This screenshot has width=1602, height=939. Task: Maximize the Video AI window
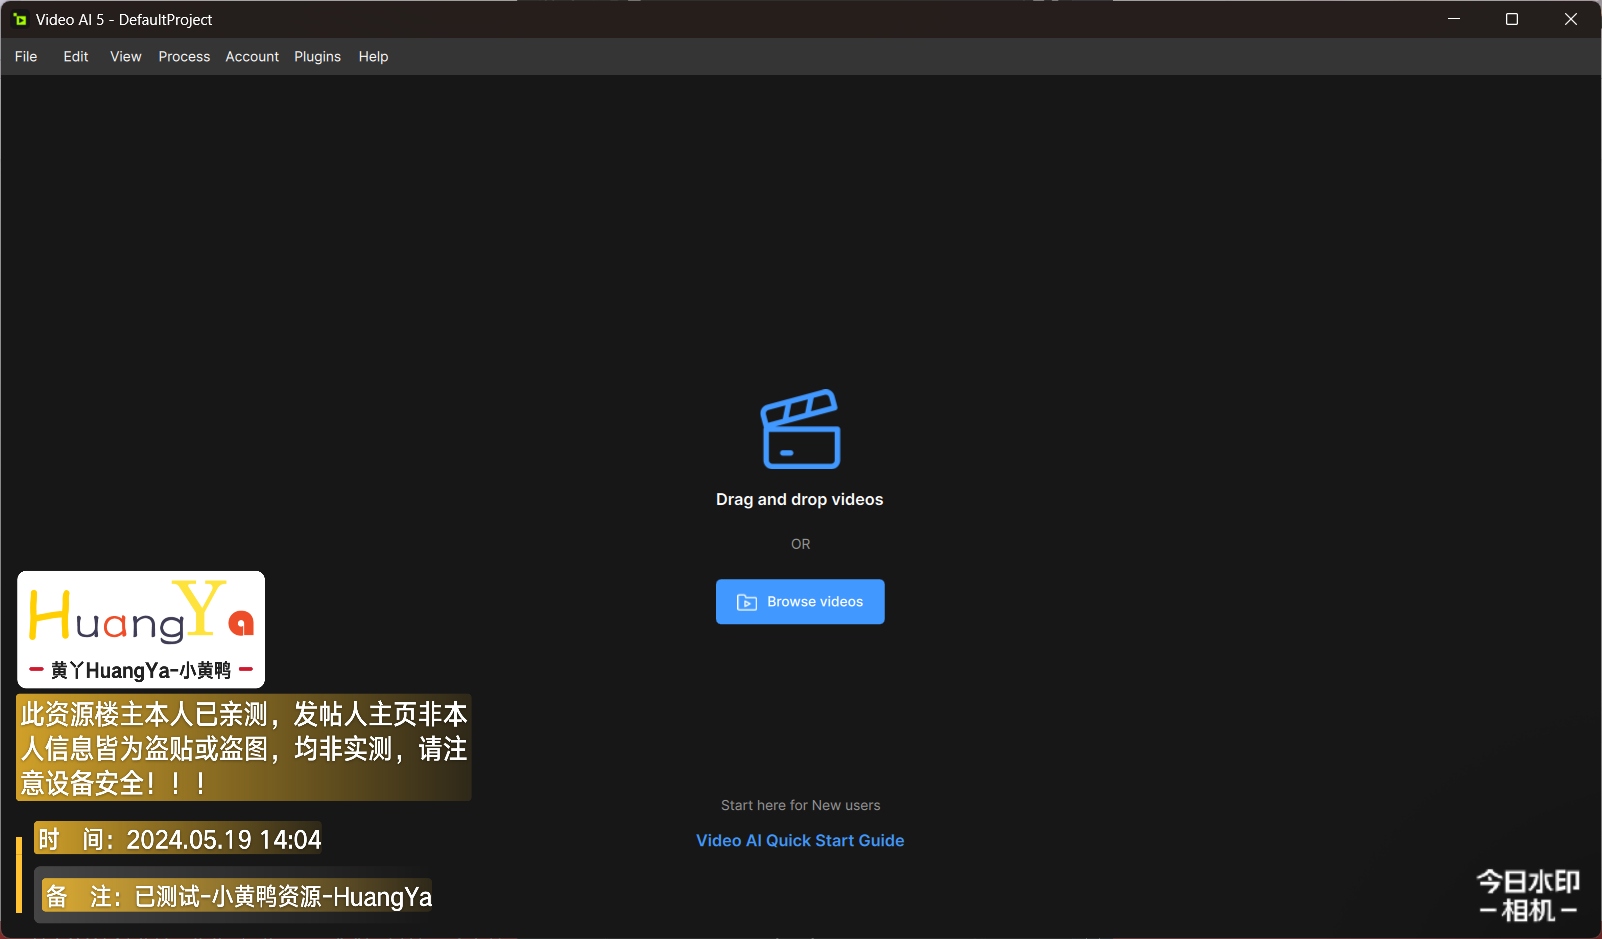pyautogui.click(x=1512, y=19)
